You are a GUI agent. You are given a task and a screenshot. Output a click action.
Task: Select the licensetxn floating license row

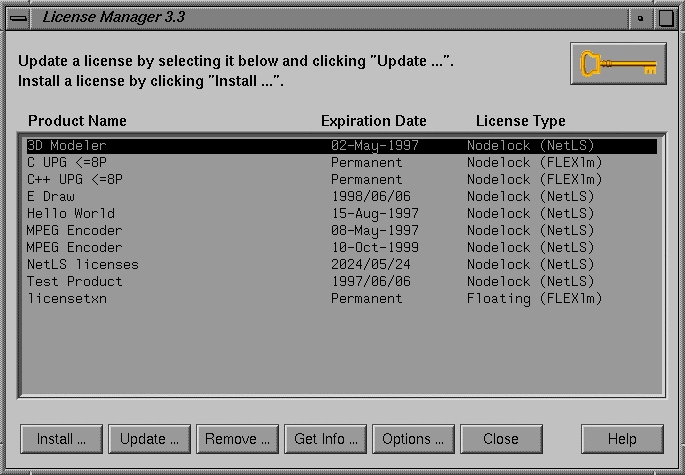(x=342, y=299)
